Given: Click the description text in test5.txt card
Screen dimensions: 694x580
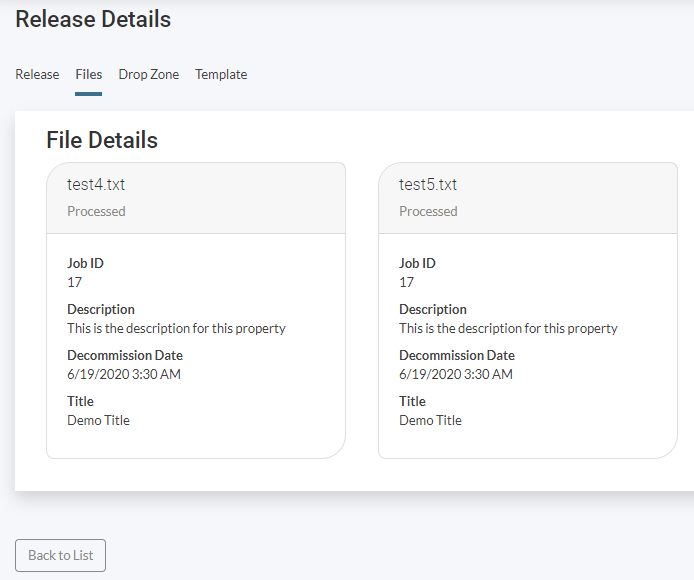Looking at the screenshot, I should pyautogui.click(x=508, y=329).
